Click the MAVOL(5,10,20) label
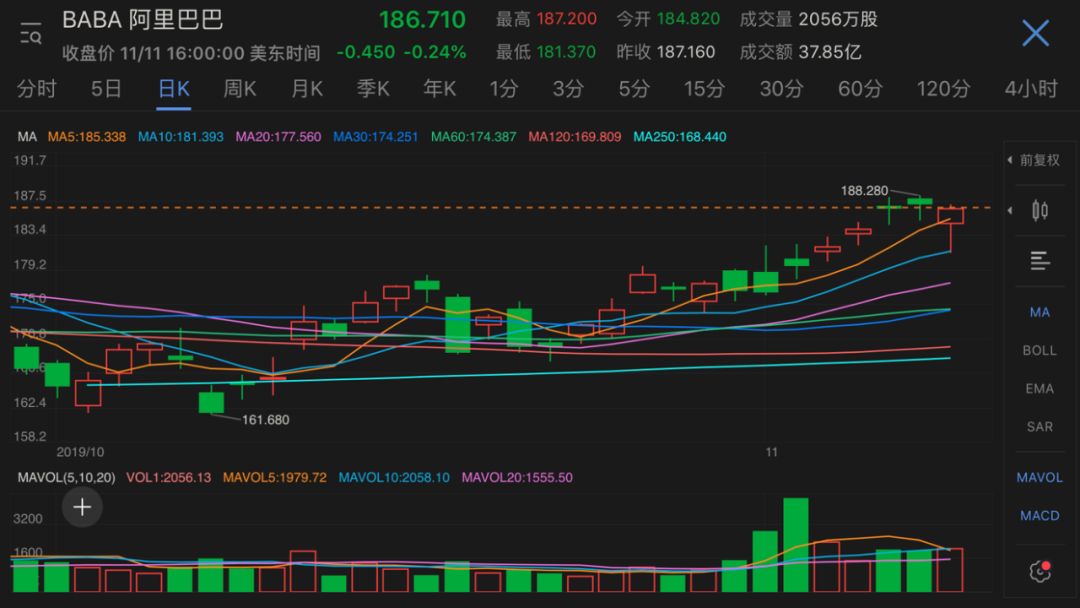 pos(66,478)
